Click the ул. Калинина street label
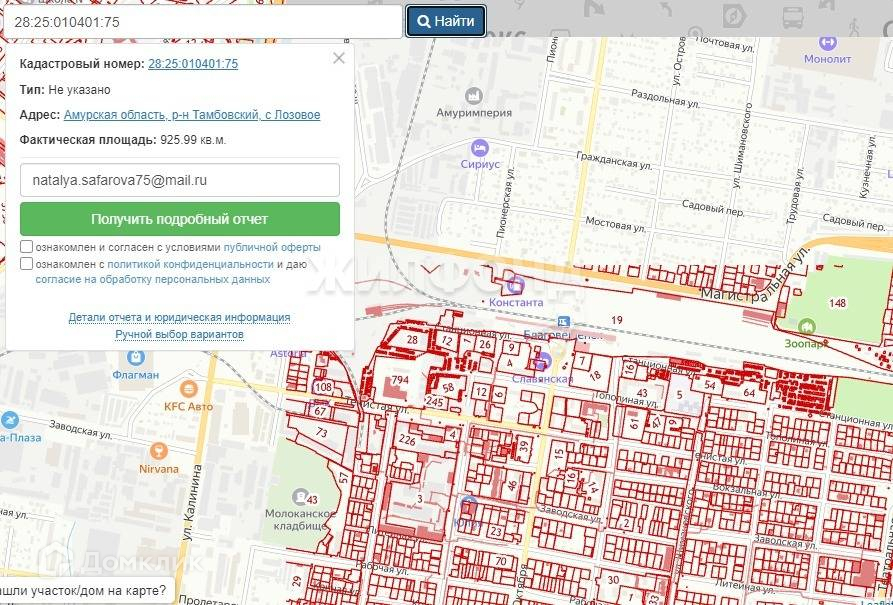This screenshot has height=605, width=893. point(192,502)
